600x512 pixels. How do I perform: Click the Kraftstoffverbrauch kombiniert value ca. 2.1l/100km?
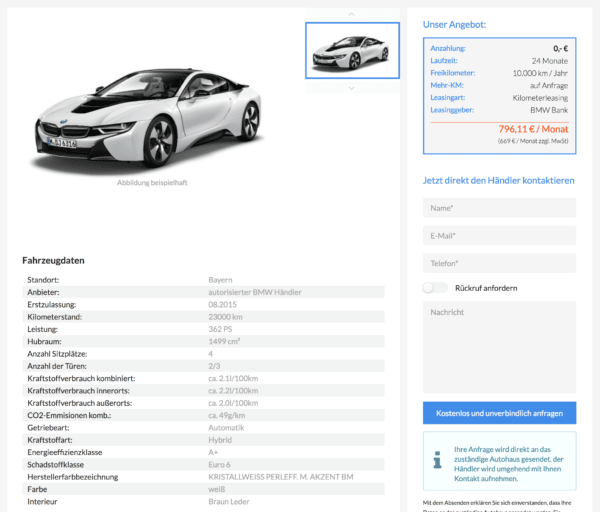pyautogui.click(x=233, y=378)
